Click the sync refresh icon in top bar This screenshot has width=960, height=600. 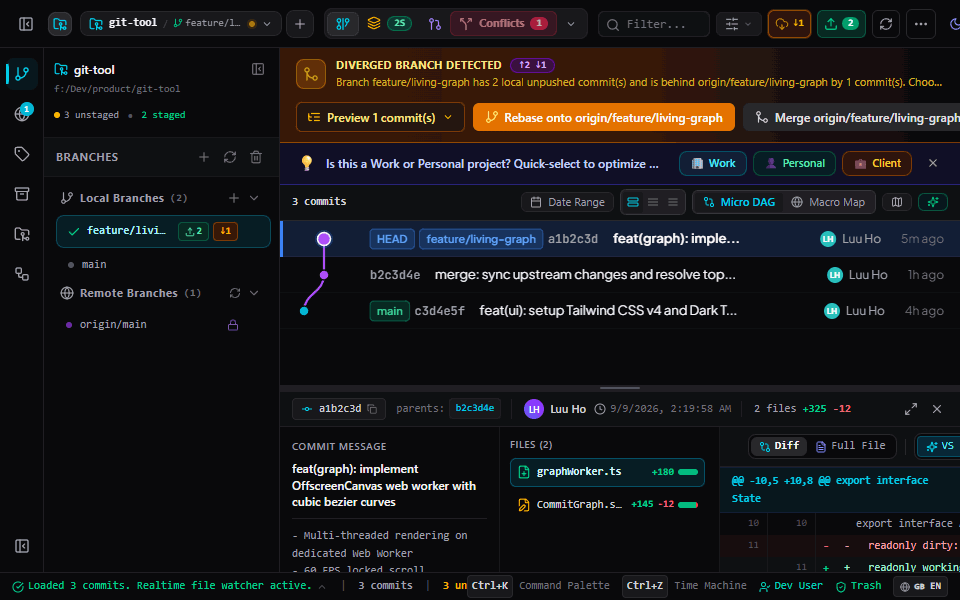pyautogui.click(x=886, y=24)
